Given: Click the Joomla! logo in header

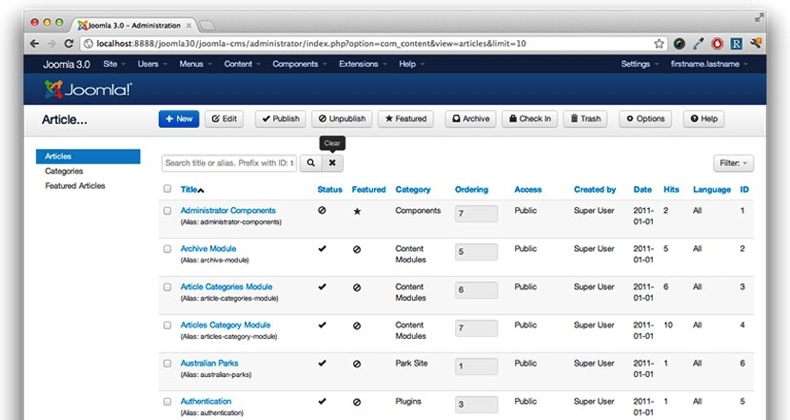Looking at the screenshot, I should 88,90.
